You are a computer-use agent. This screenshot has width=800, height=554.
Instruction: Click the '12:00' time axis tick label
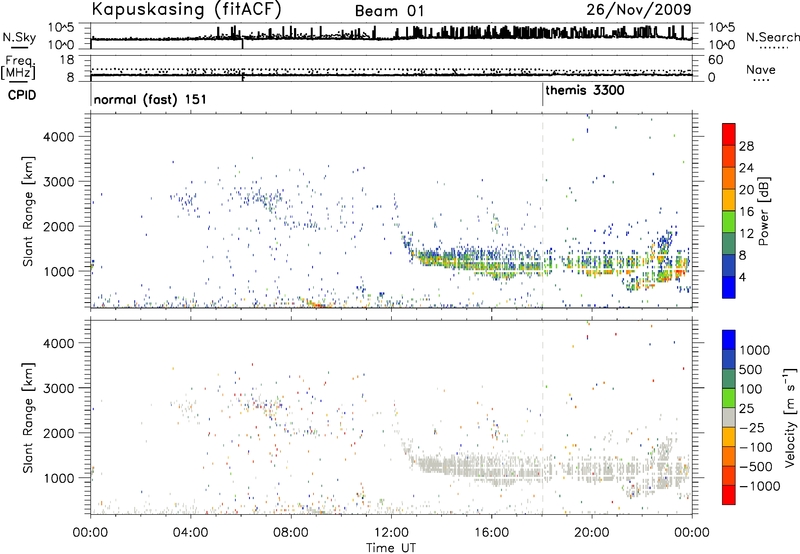pyautogui.click(x=391, y=533)
